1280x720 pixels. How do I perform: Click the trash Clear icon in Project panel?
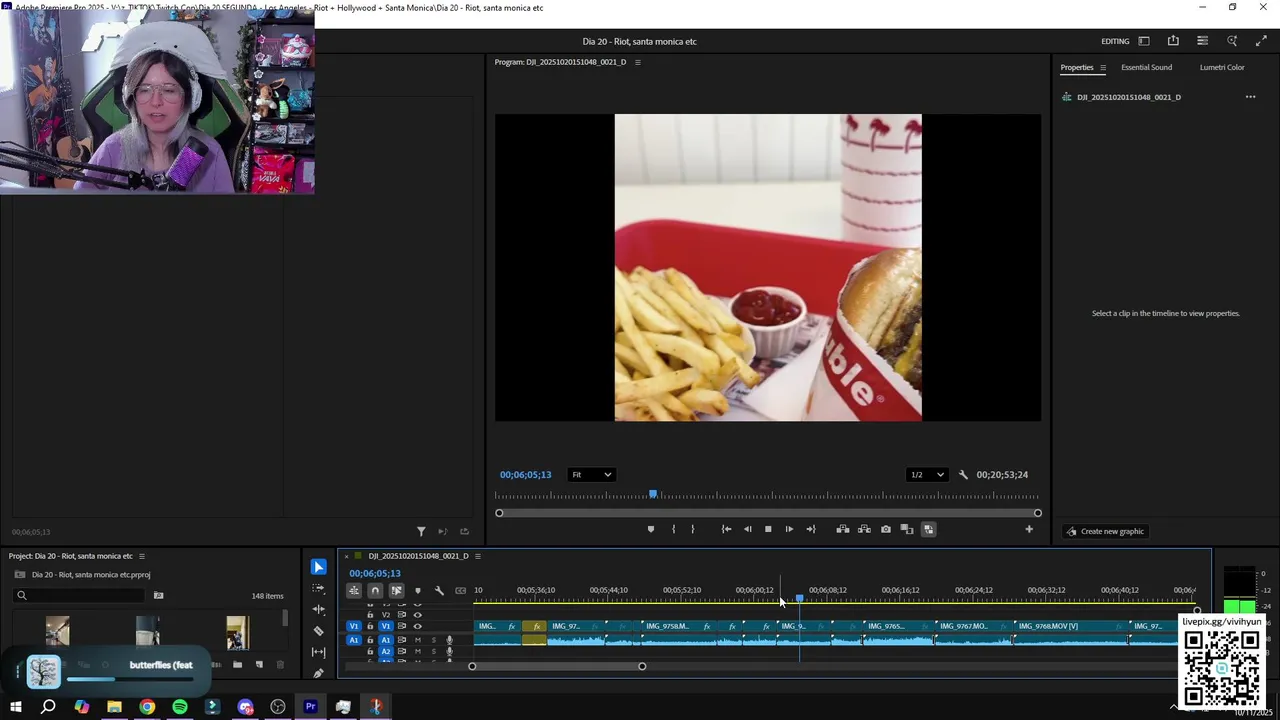280,664
